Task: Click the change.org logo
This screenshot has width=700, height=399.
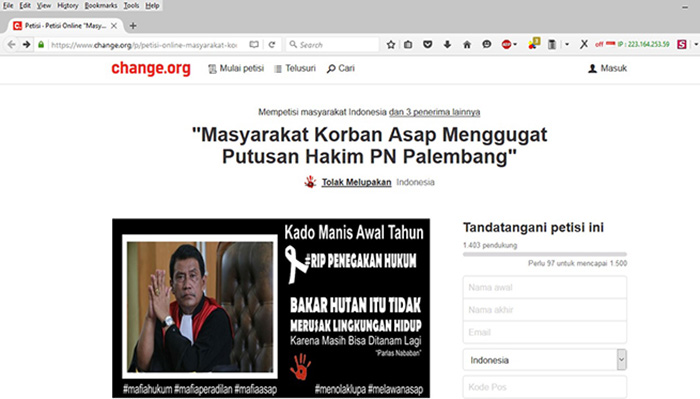Action: click(x=151, y=68)
